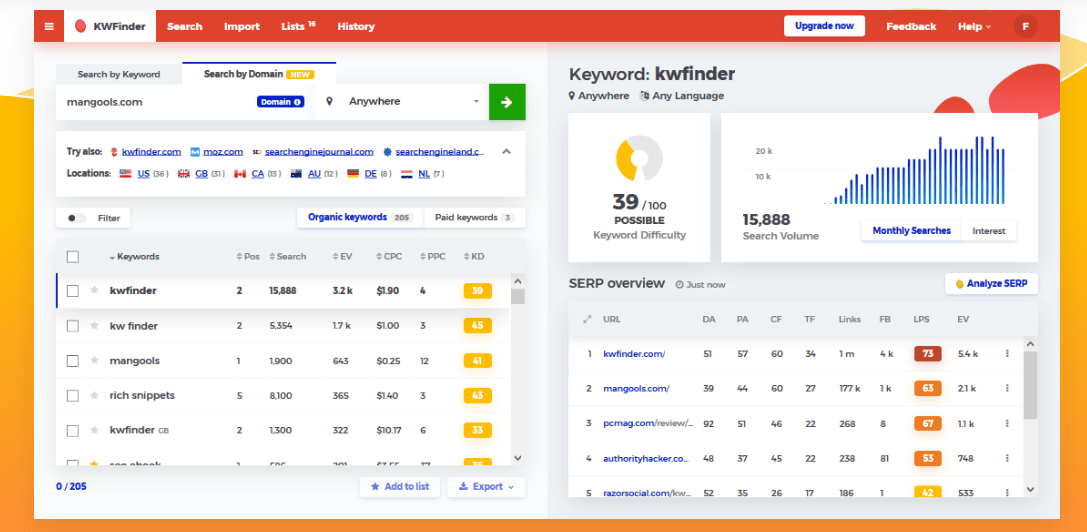Select Monthly Searches chart view

(911, 231)
